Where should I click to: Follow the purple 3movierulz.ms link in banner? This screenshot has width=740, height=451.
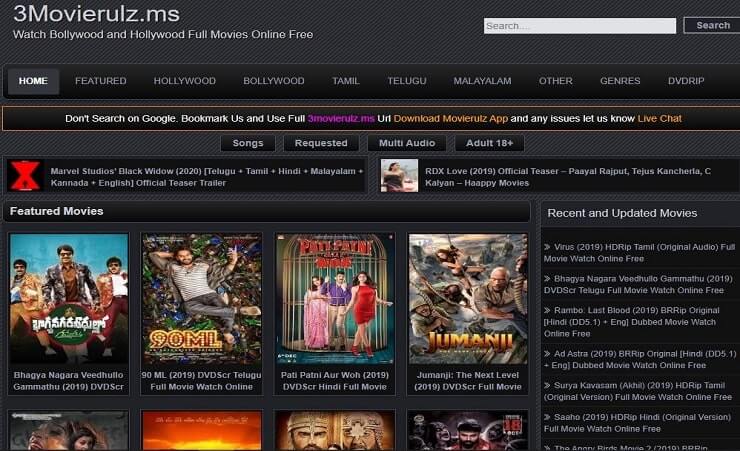(x=341, y=118)
